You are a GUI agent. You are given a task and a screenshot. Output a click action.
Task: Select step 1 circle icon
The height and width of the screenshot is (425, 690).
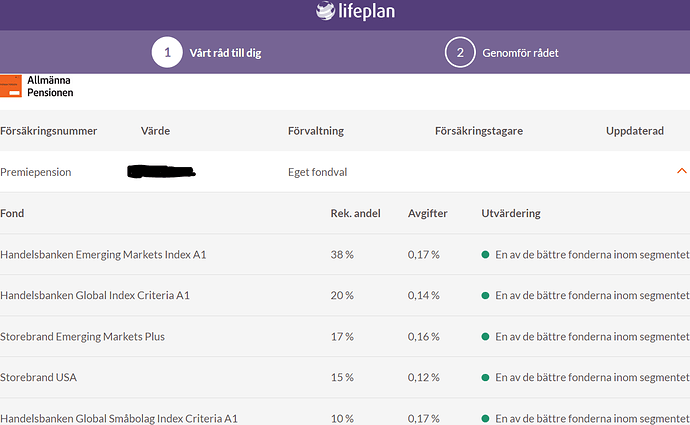pos(167,53)
